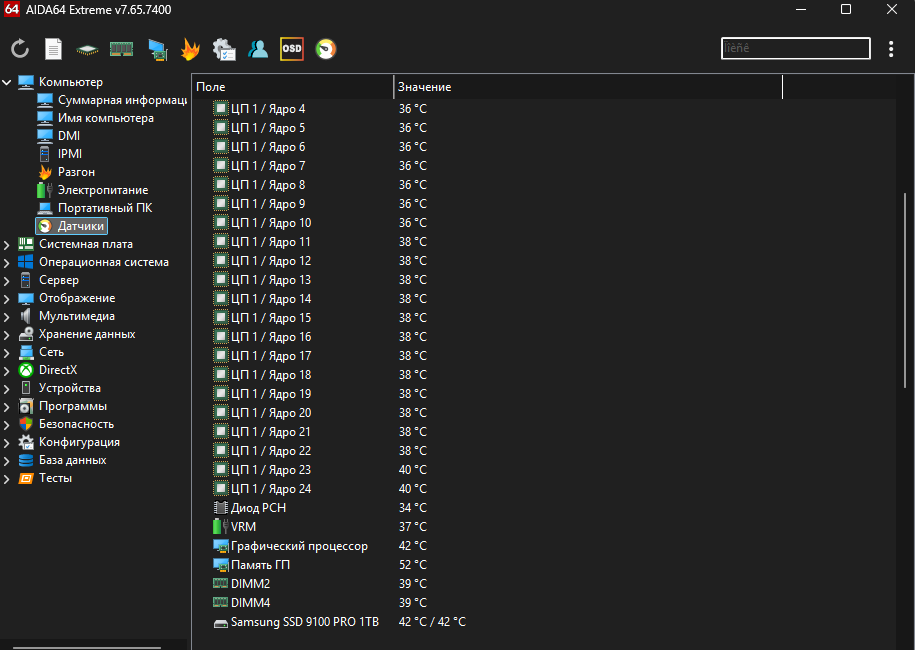Image resolution: width=915 pixels, height=650 pixels.
Task: Click the Refresh toolbar icon
Action: (x=20, y=48)
